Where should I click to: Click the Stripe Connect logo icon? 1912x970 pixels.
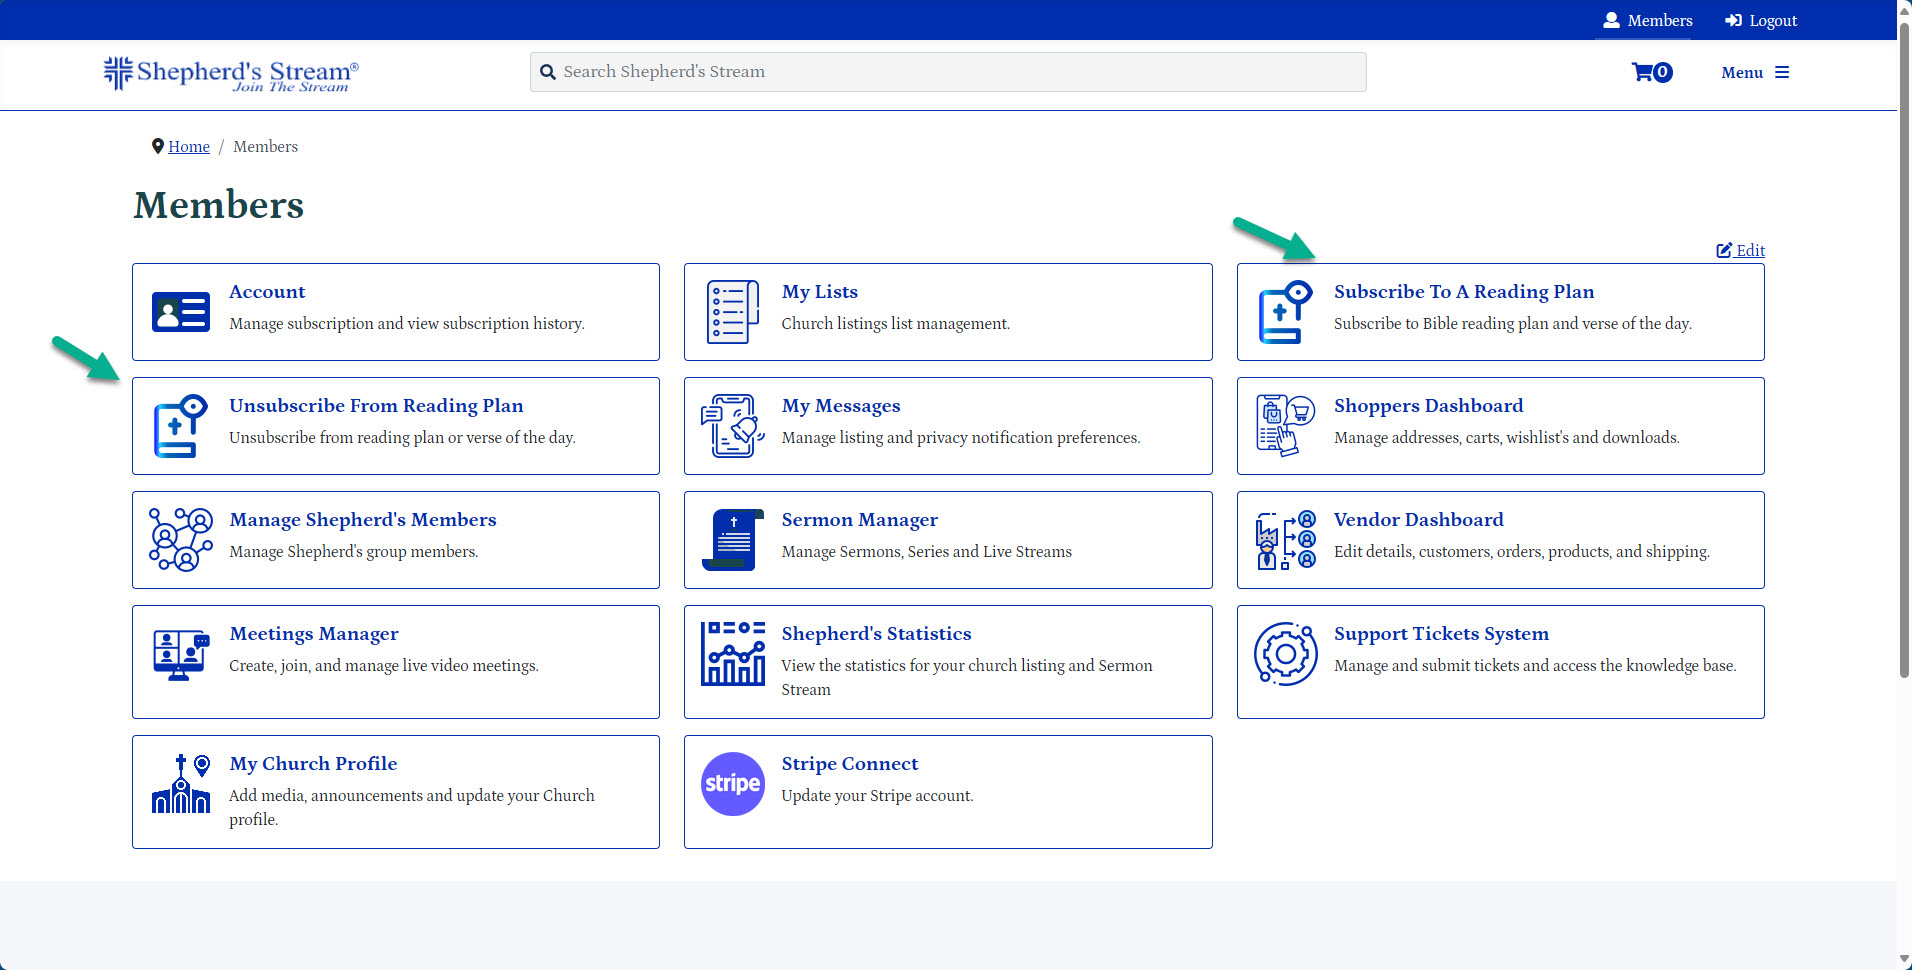click(733, 784)
